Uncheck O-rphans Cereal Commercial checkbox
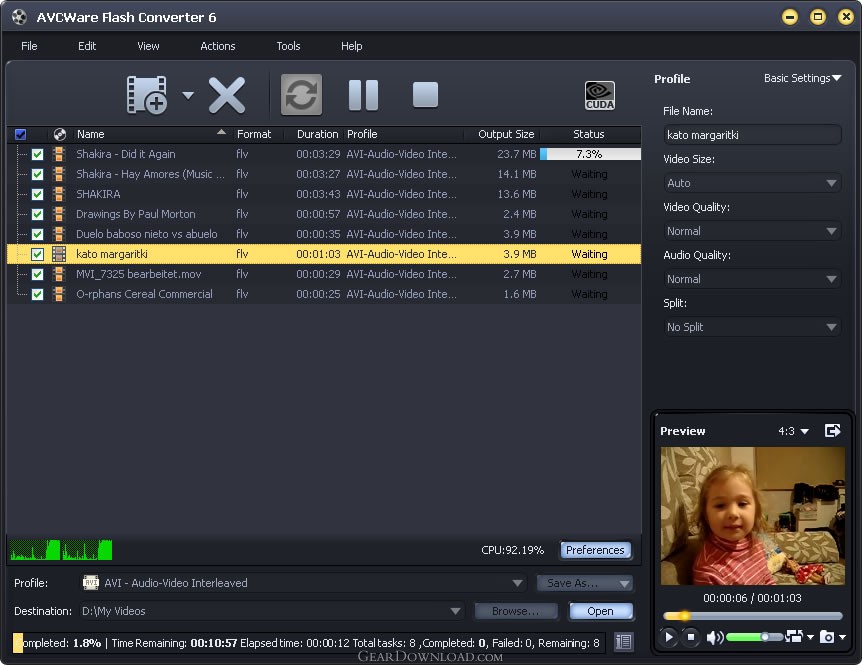Viewport: 862px width, 665px height. tap(37, 295)
